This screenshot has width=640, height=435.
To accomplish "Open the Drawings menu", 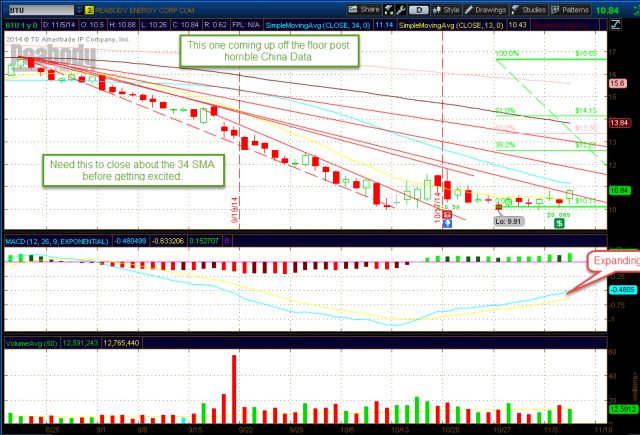I will coord(486,10).
